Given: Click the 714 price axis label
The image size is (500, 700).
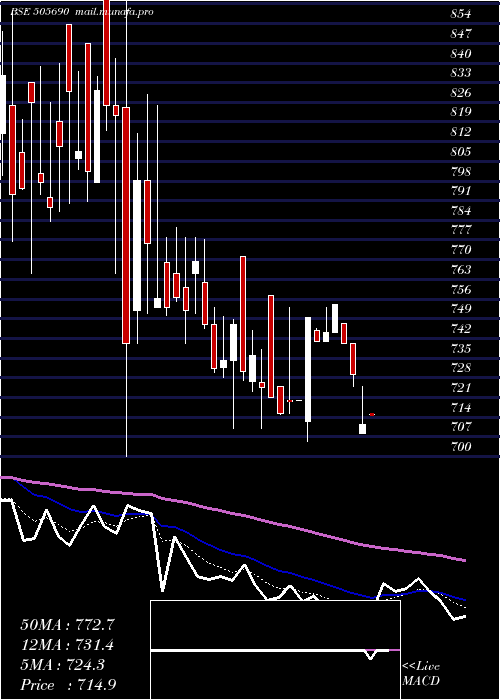Looking at the screenshot, I should [461, 407].
